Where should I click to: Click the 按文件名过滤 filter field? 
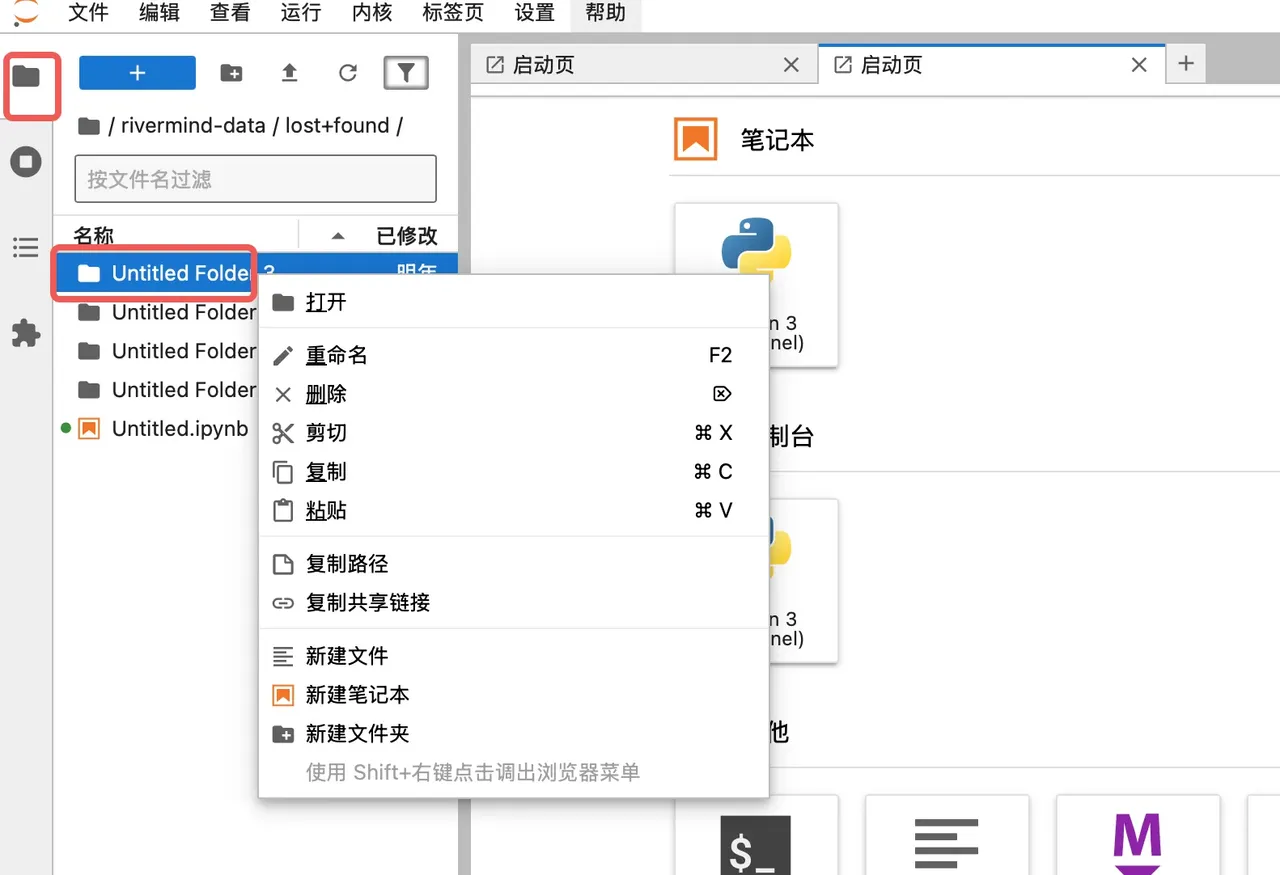point(255,180)
